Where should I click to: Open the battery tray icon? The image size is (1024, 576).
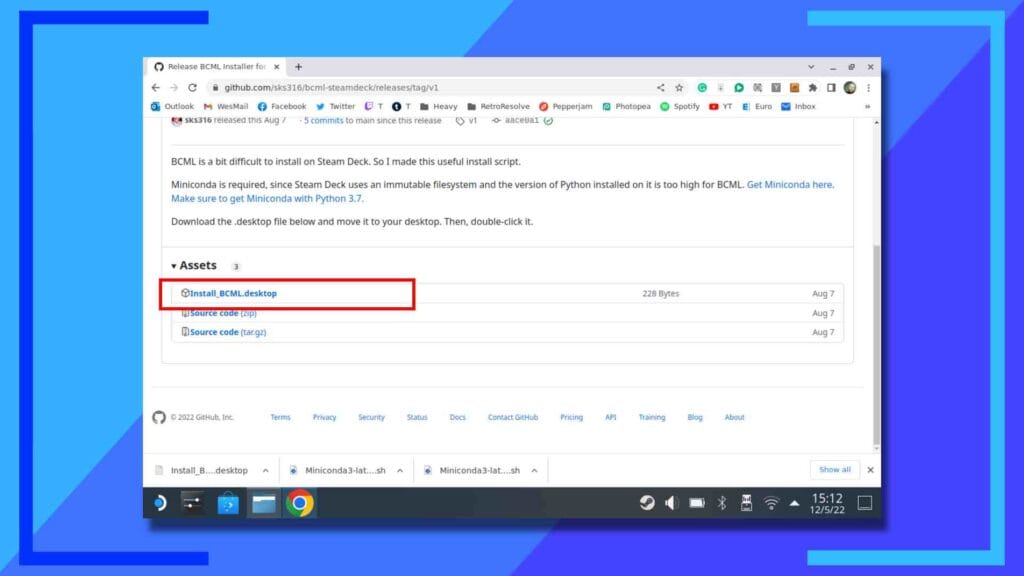[x=697, y=503]
